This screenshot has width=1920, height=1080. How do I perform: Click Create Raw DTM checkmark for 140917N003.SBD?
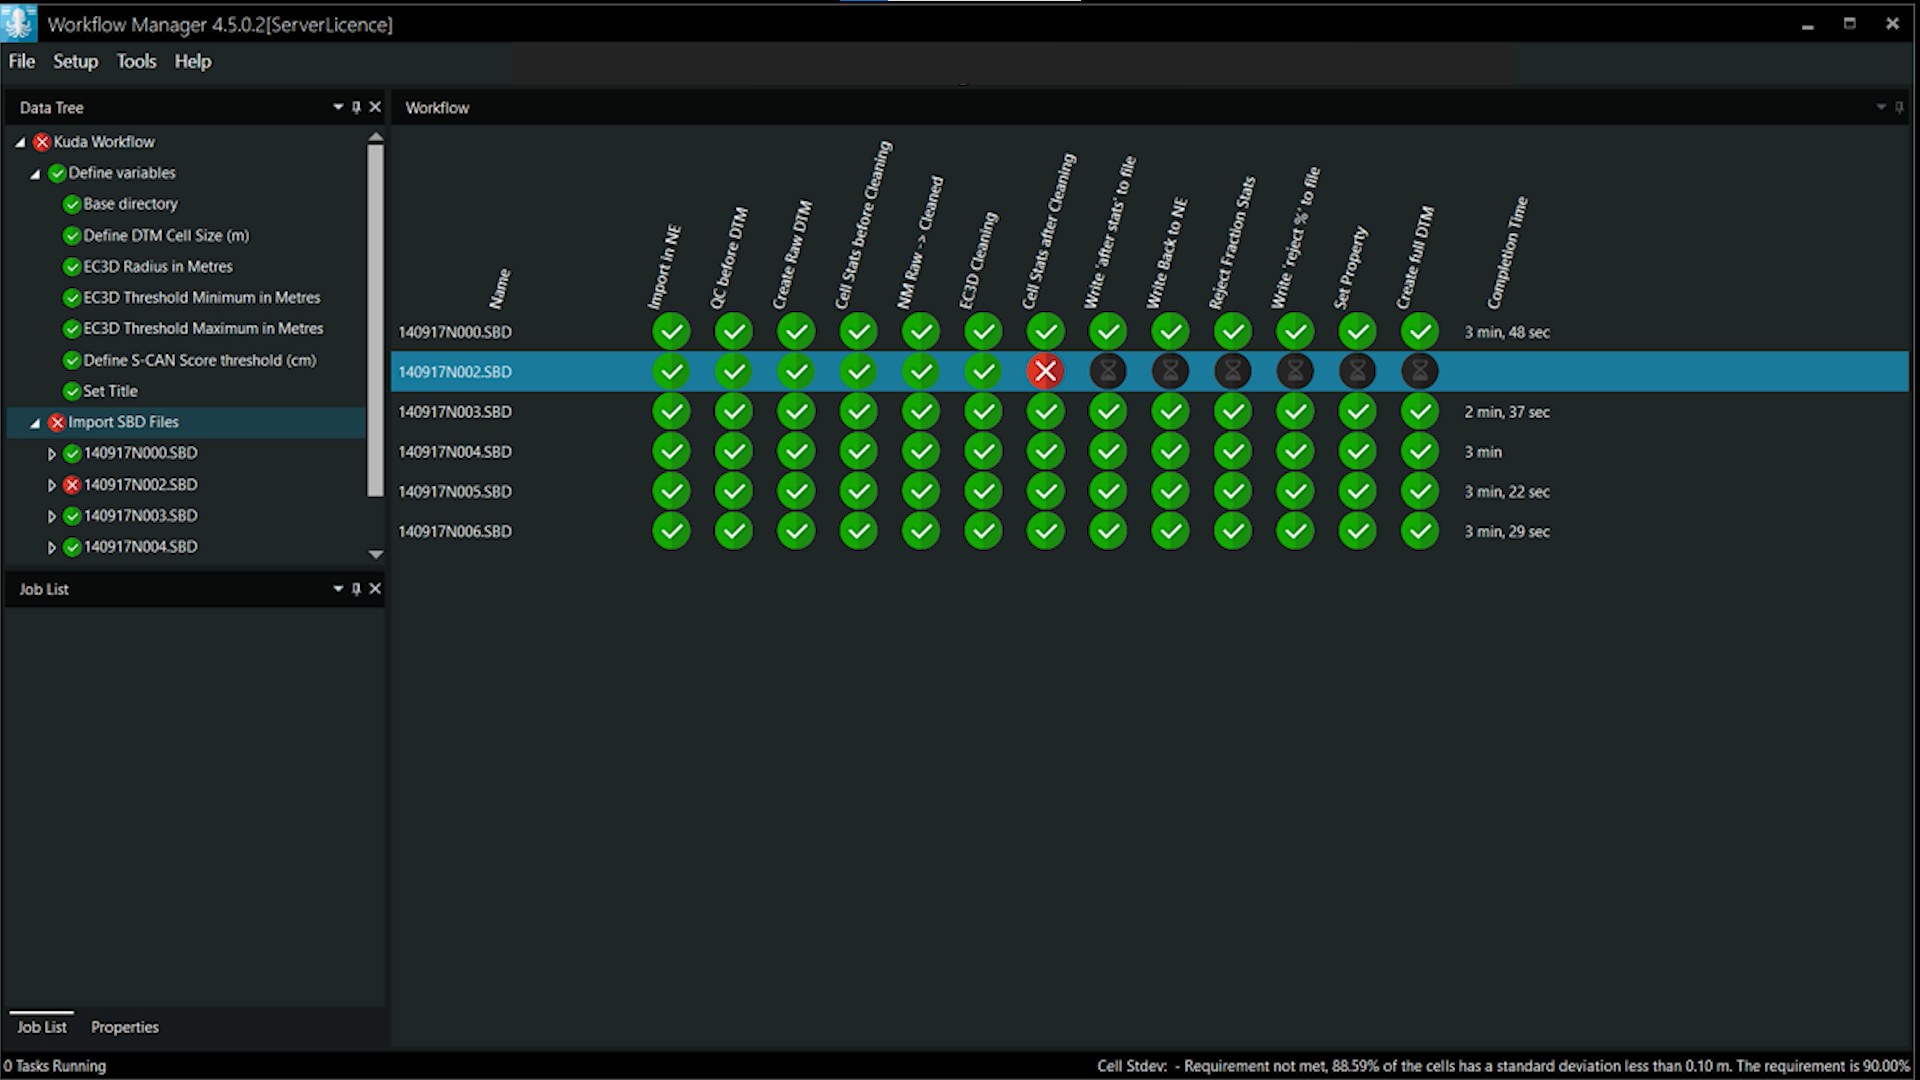click(796, 412)
